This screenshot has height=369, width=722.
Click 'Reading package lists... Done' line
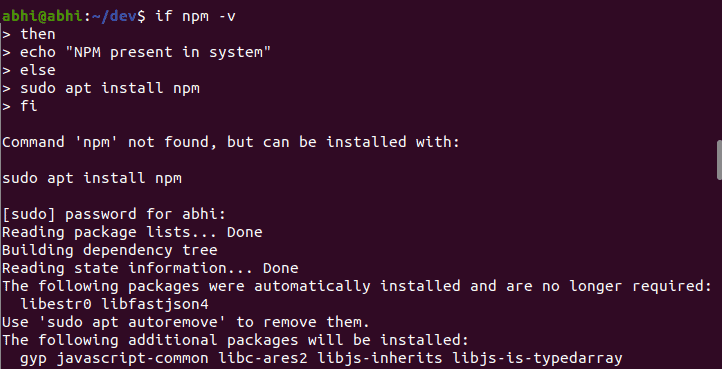132,232
